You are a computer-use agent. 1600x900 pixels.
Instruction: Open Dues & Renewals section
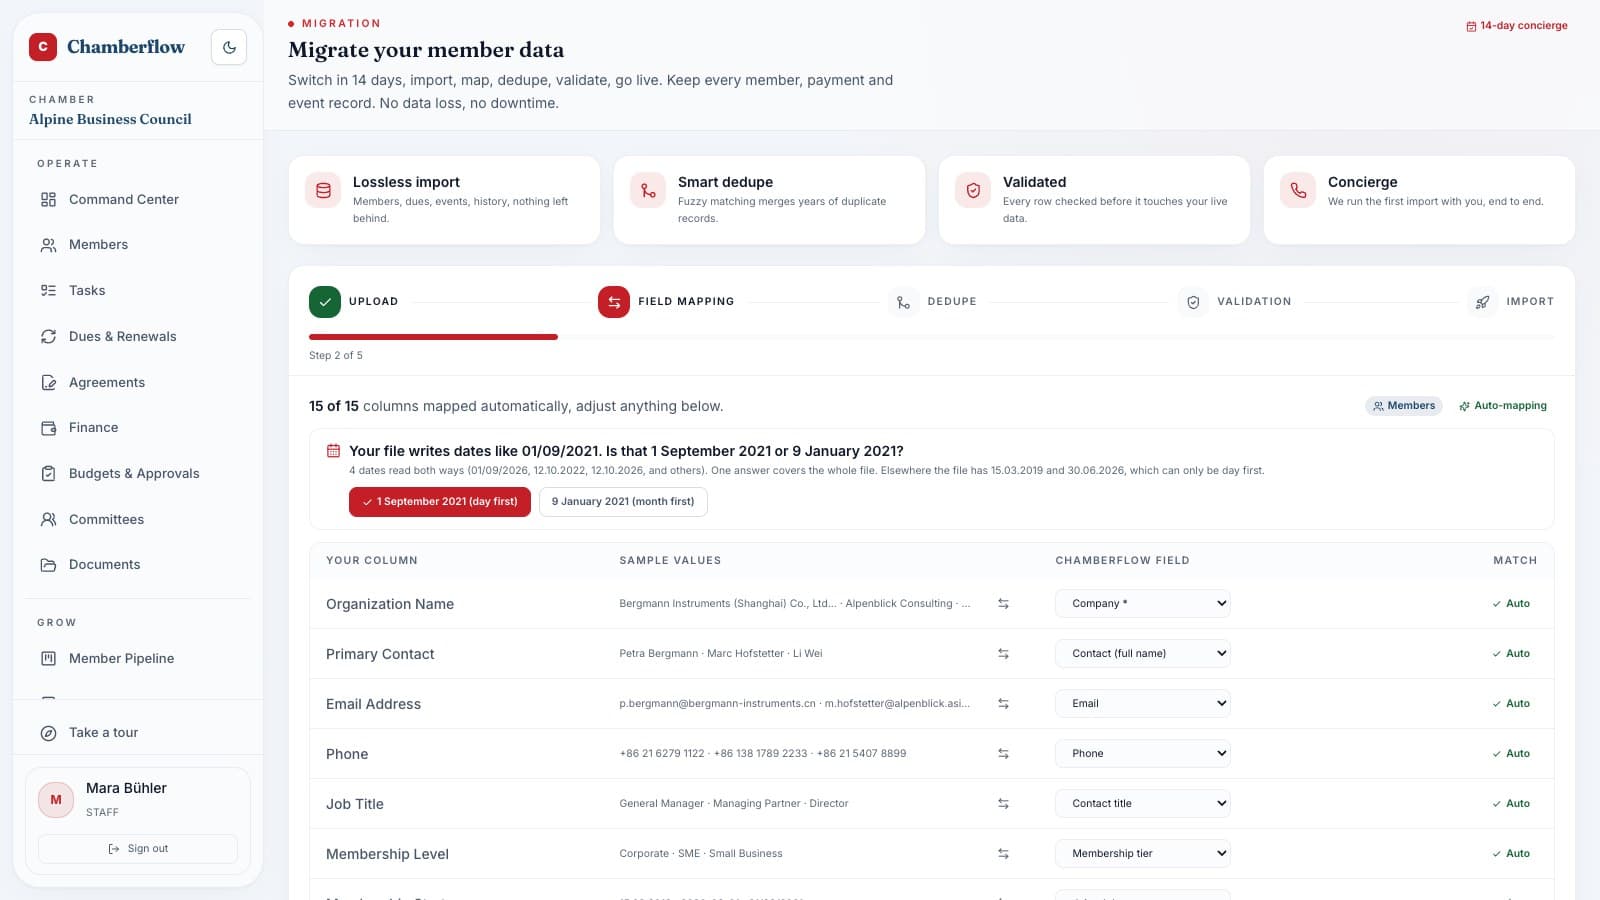click(122, 336)
